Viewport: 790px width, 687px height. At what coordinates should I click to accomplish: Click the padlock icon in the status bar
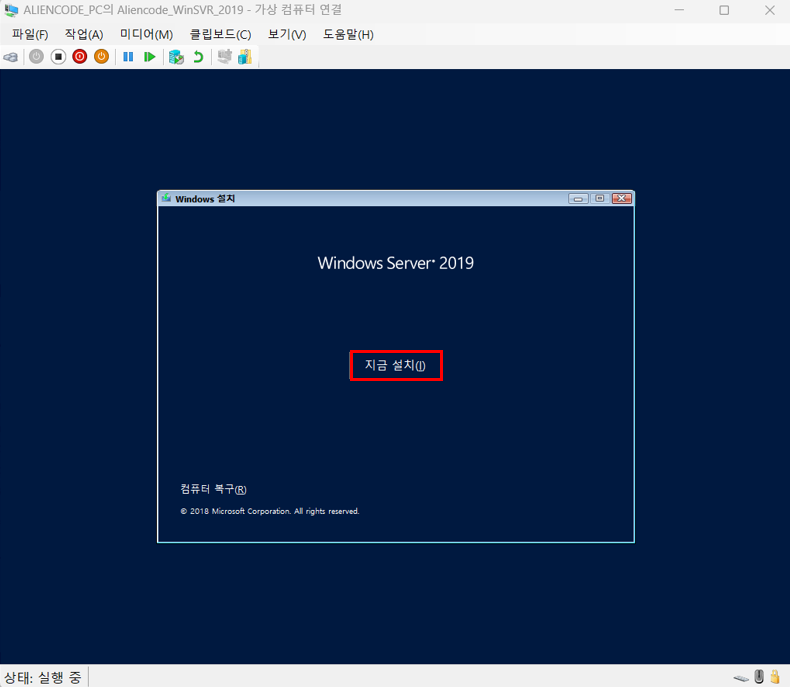[775, 676]
